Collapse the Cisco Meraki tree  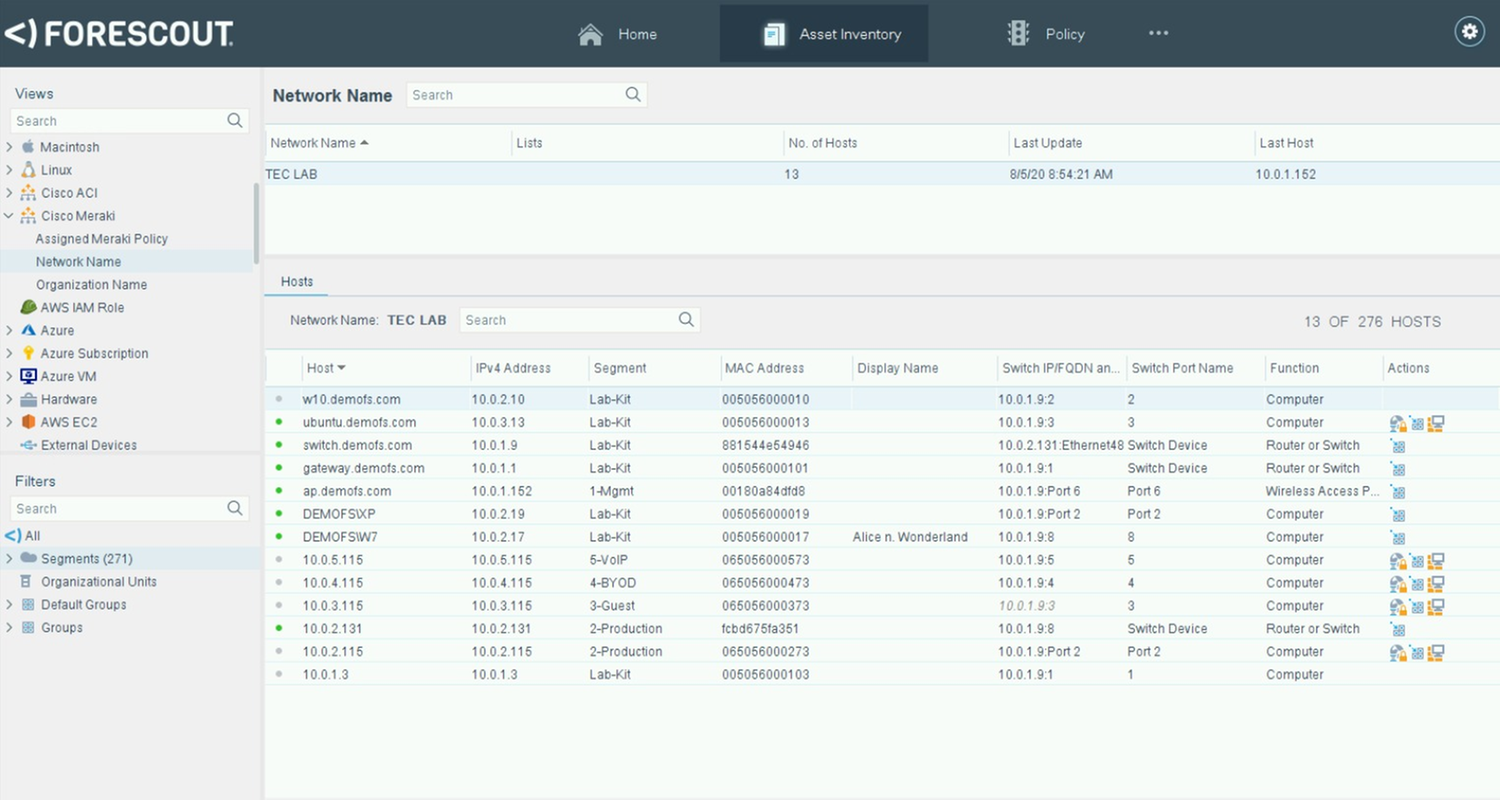point(11,215)
